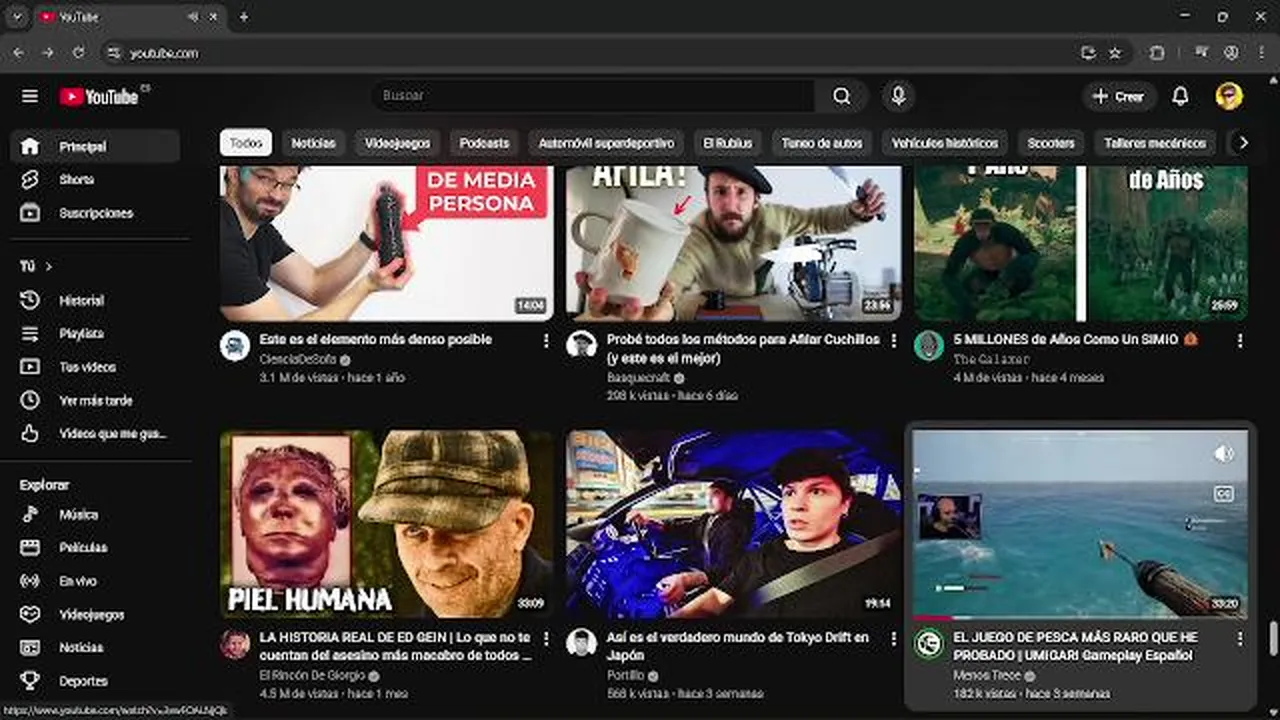Click the Crear button
Screen dimensions: 1280x720
(x=1119, y=96)
